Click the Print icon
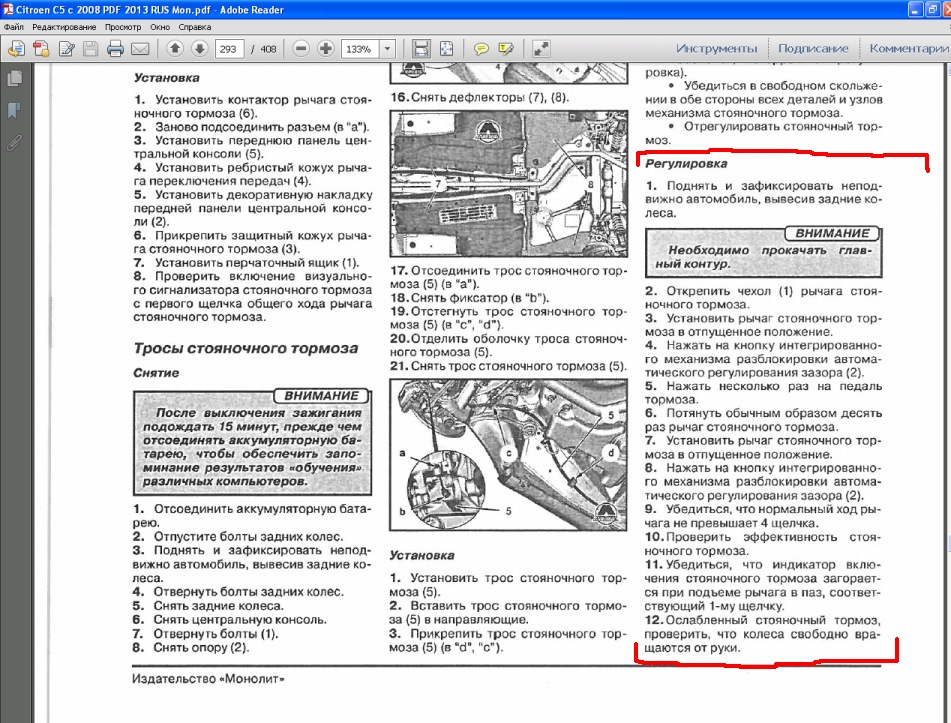The height and width of the screenshot is (723, 951). coord(115,49)
